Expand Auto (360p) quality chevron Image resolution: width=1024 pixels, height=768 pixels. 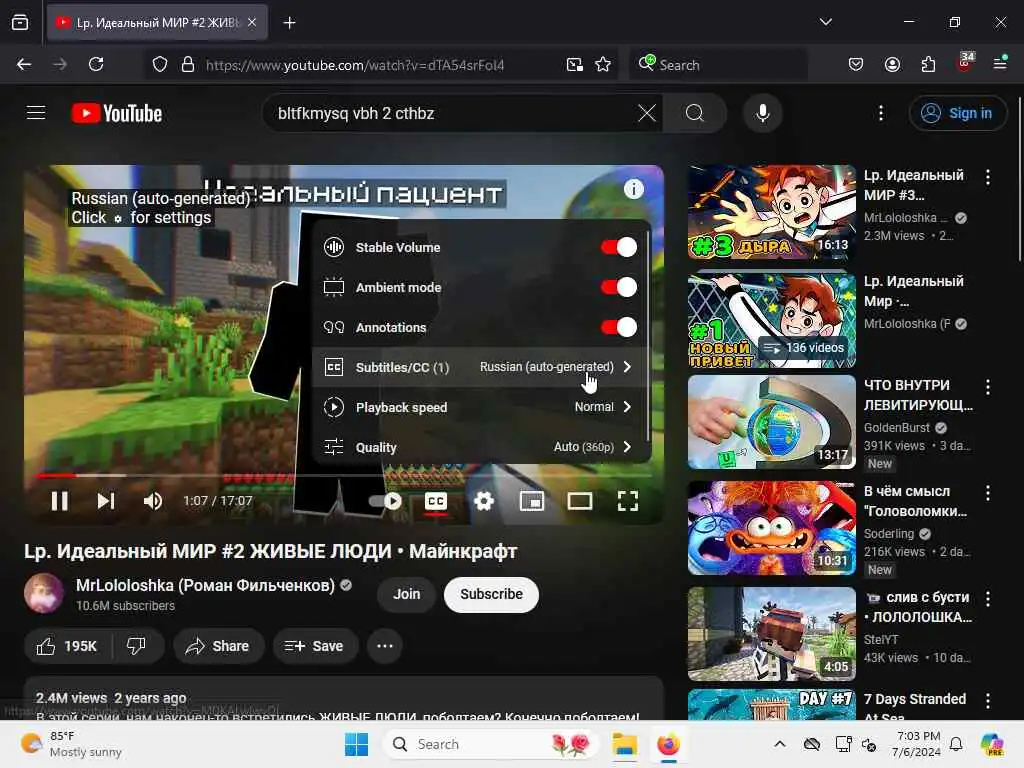point(627,447)
